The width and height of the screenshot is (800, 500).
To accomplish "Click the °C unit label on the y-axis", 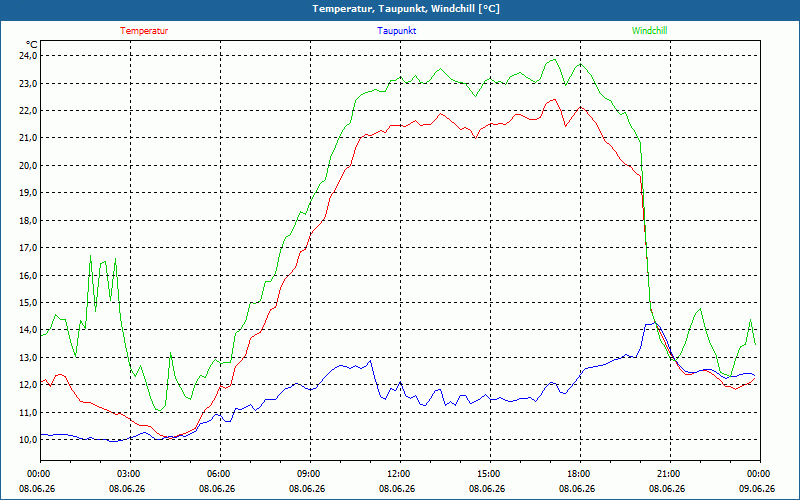I will point(32,45).
